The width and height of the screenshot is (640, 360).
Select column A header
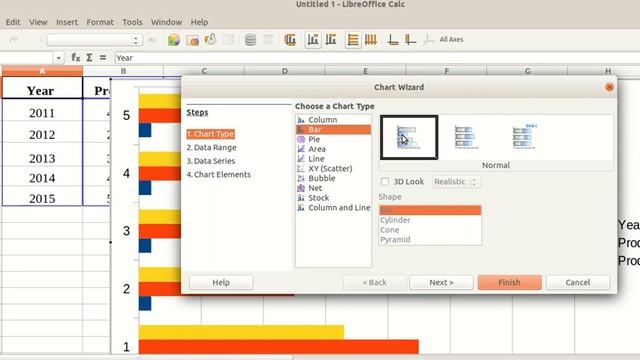(x=42, y=71)
